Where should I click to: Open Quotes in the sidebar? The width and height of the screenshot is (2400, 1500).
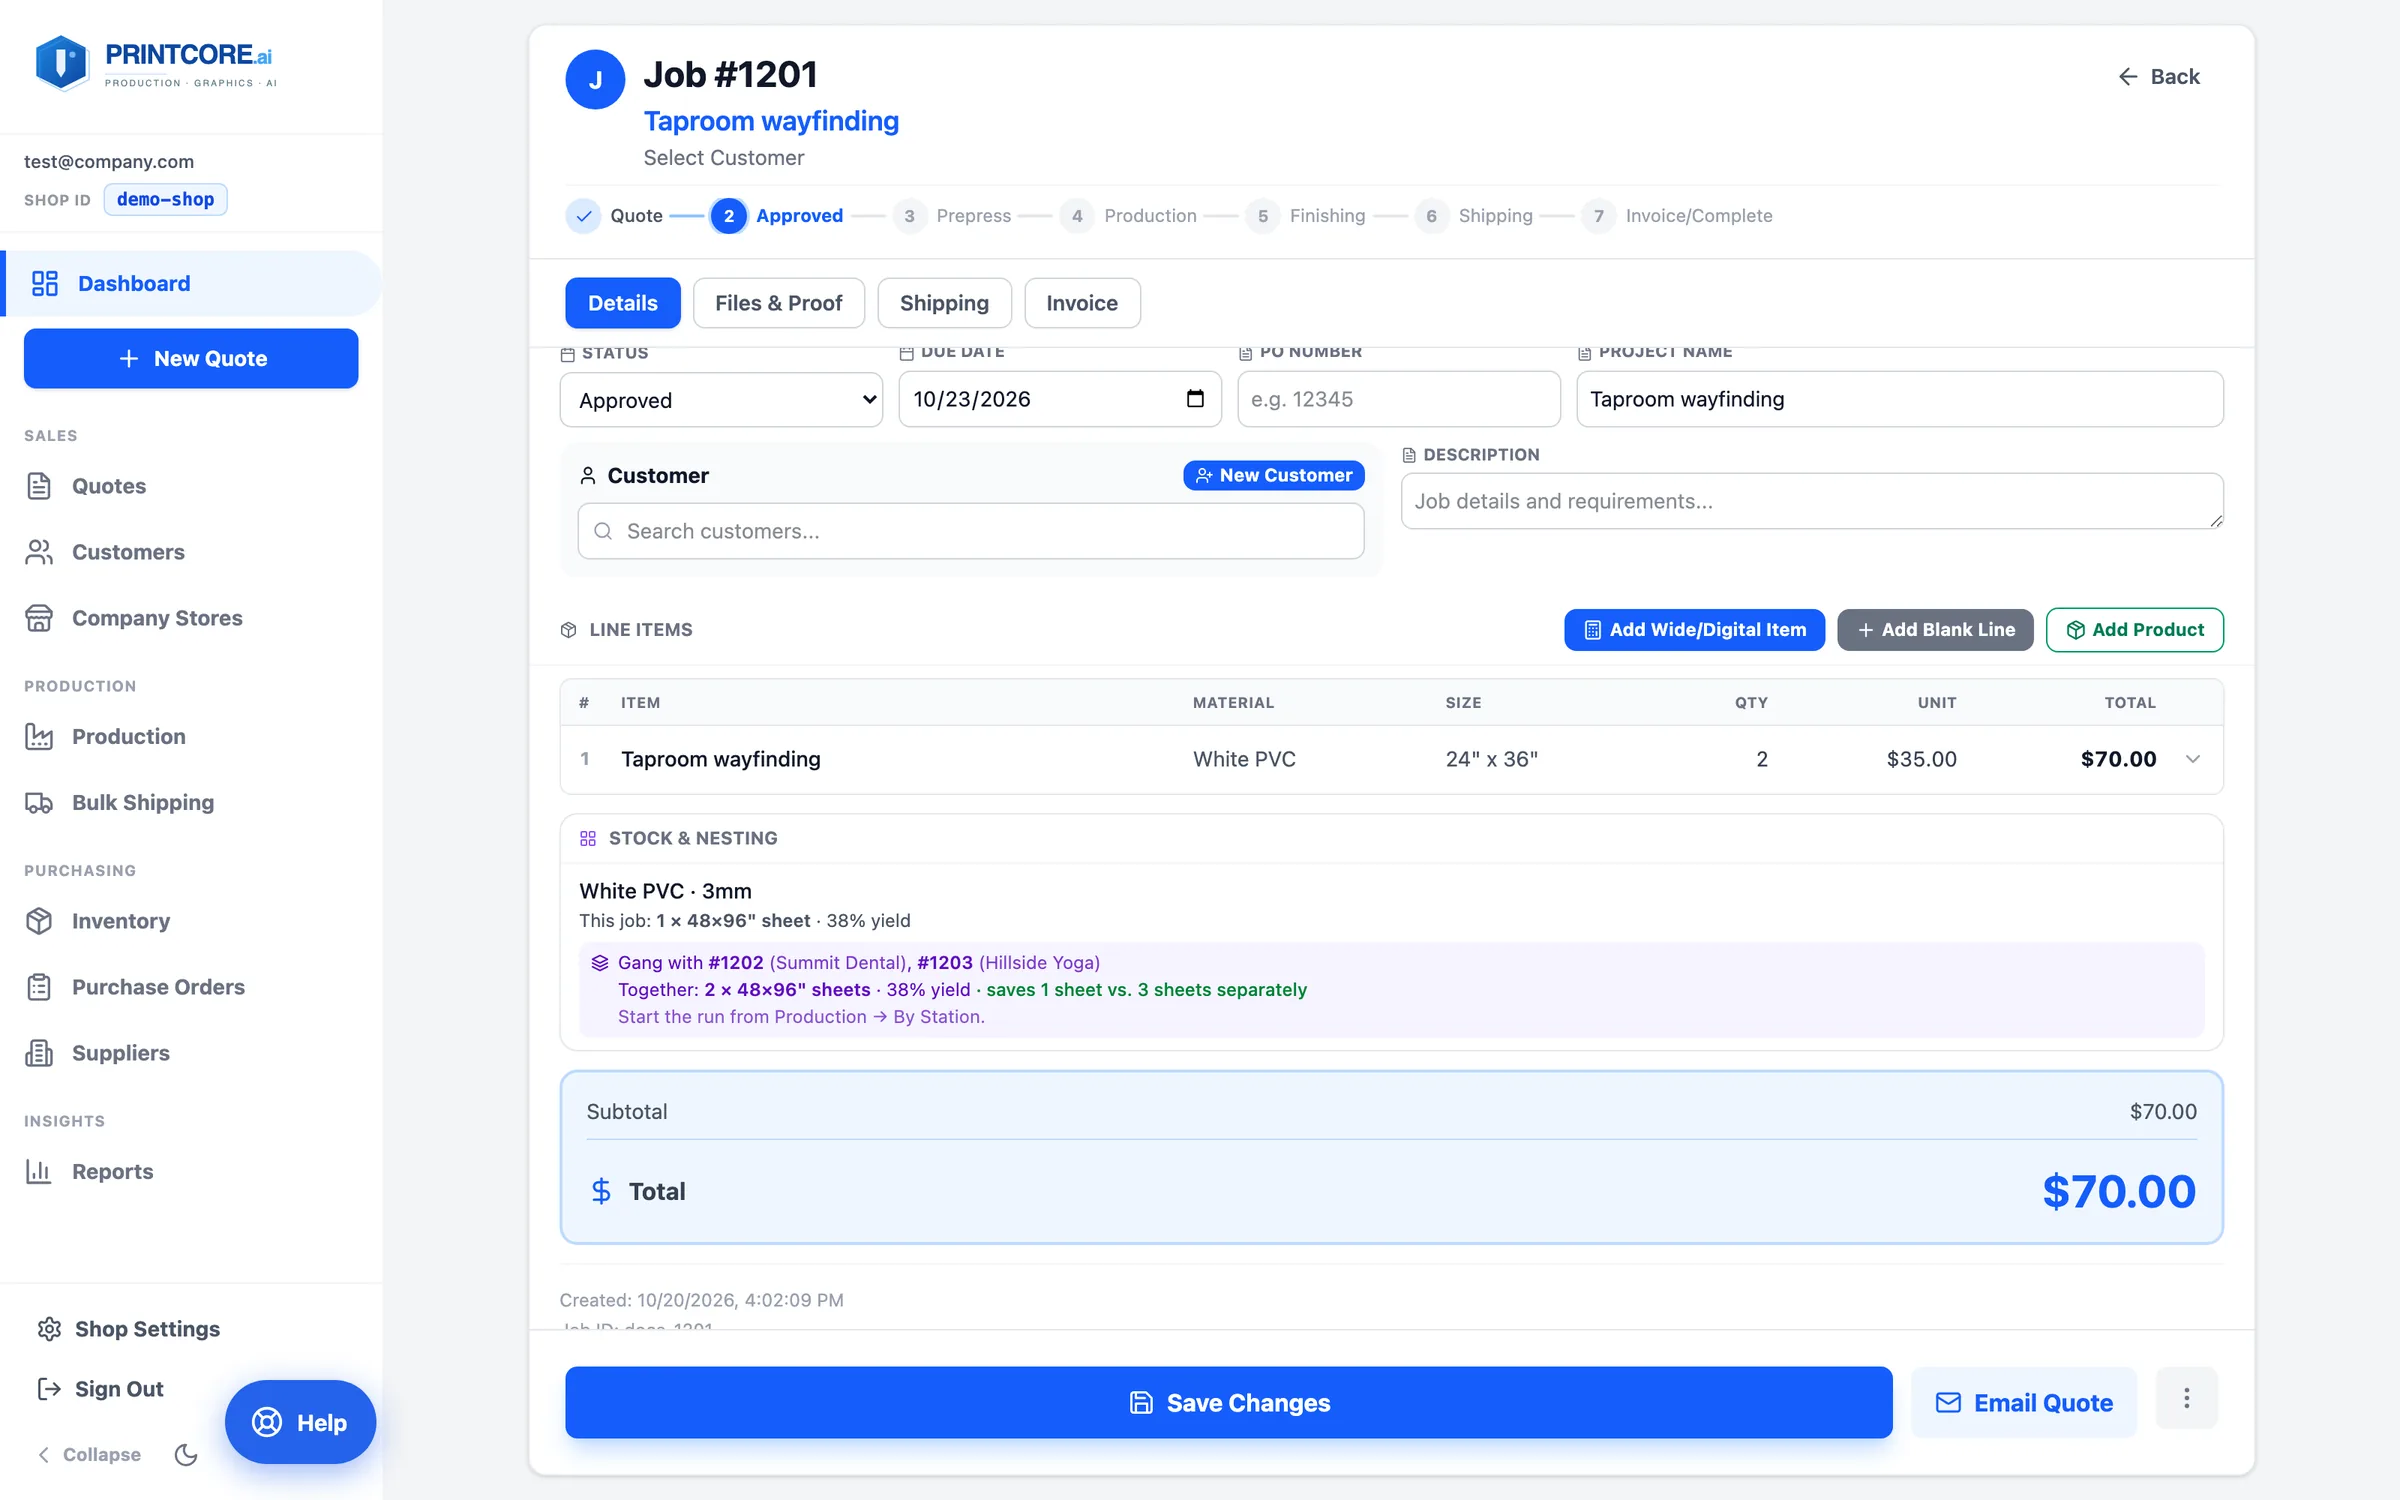click(108, 486)
